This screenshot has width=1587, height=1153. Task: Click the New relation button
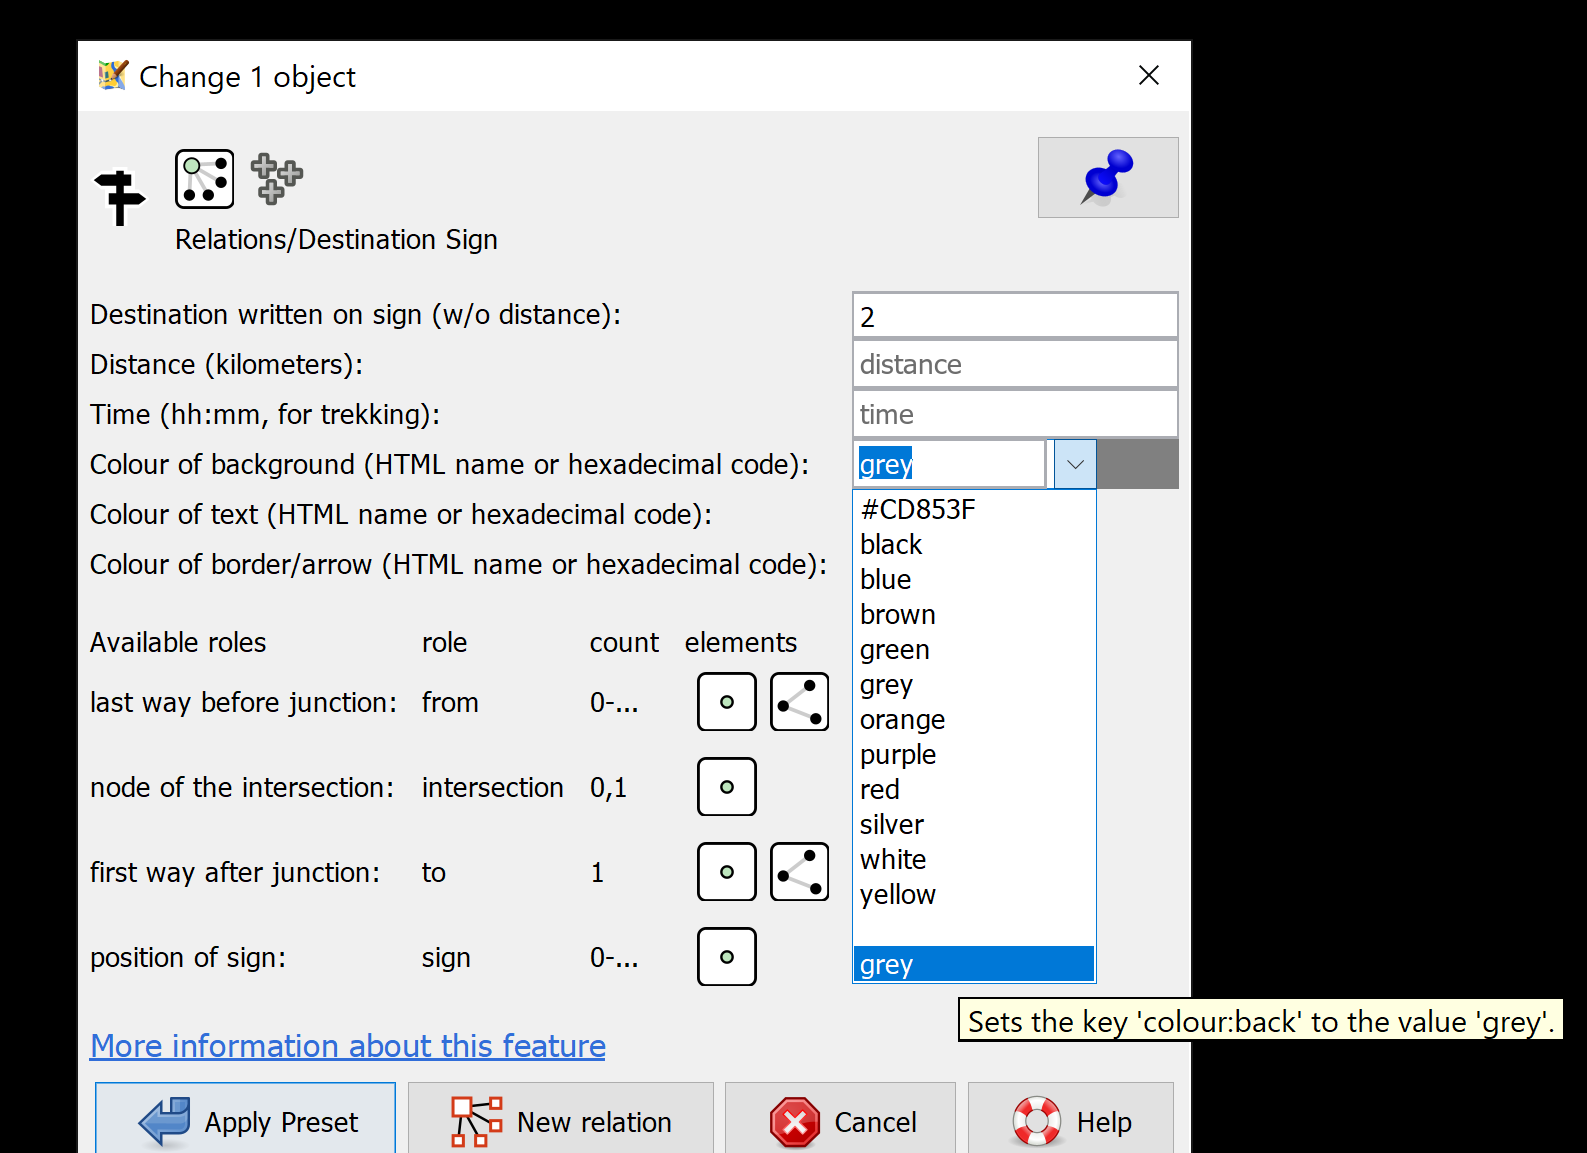point(561,1122)
